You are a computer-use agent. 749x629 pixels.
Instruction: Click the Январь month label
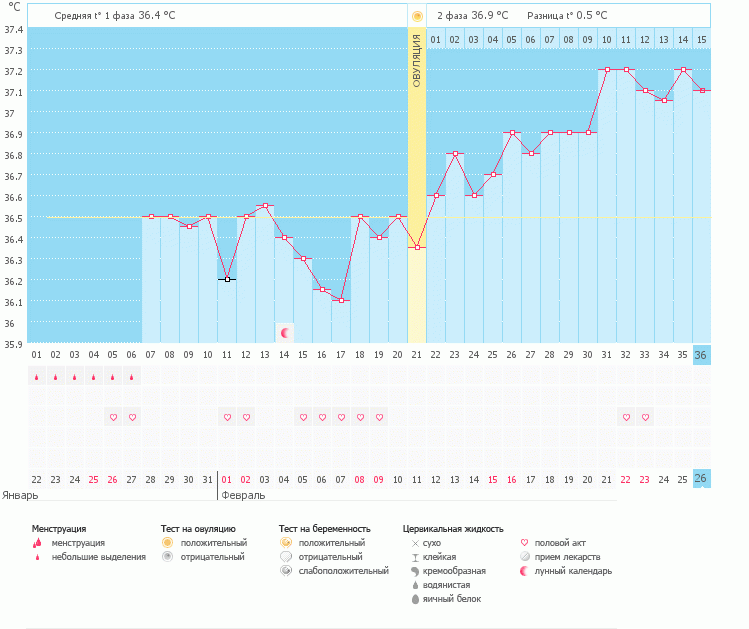point(20,495)
